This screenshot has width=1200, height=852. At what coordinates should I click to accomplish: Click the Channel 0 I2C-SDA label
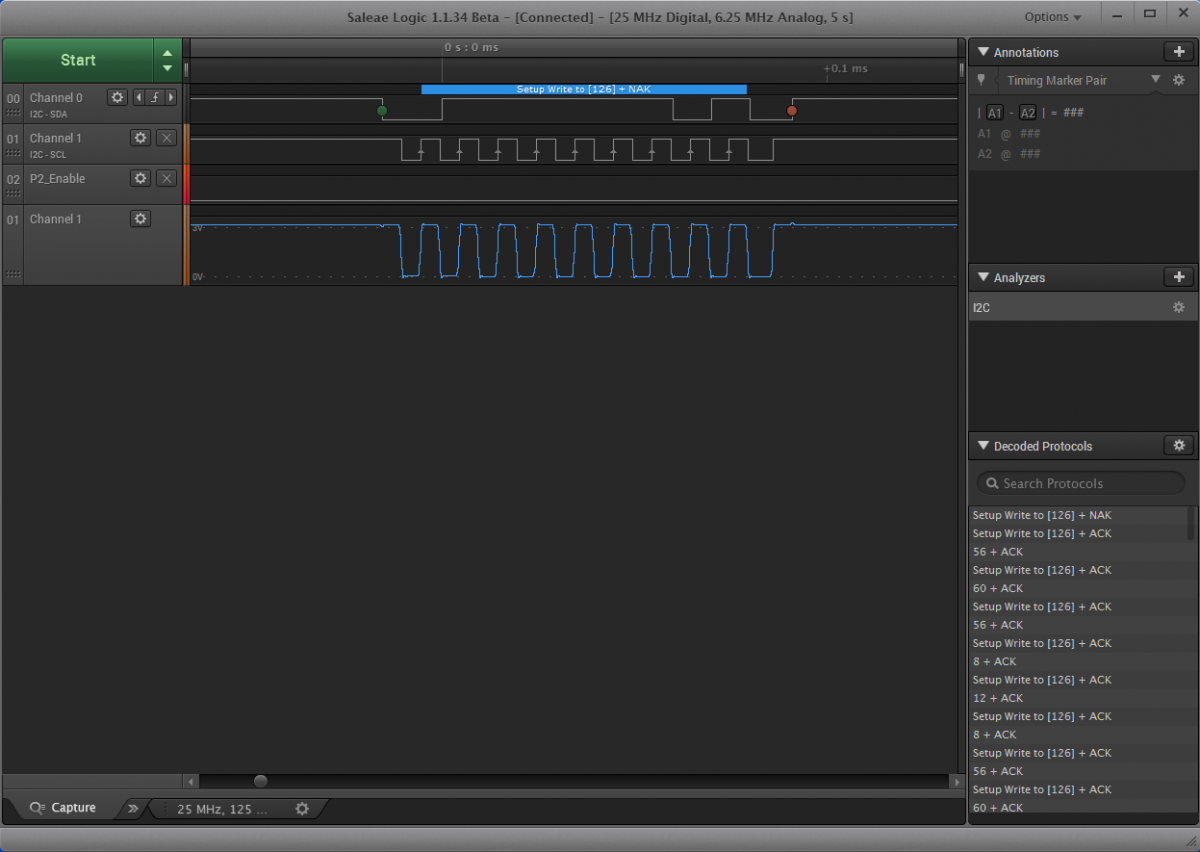(49, 114)
